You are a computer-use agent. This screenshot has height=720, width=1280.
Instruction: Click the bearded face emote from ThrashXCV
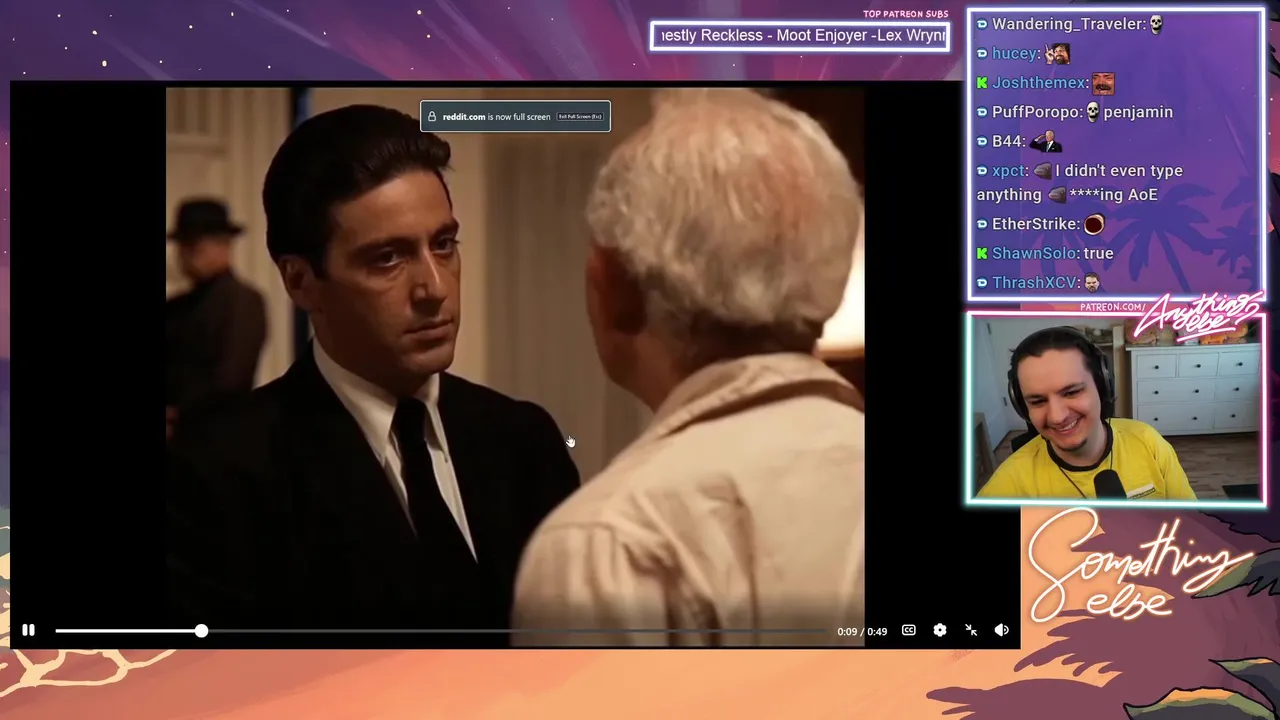point(1091,283)
